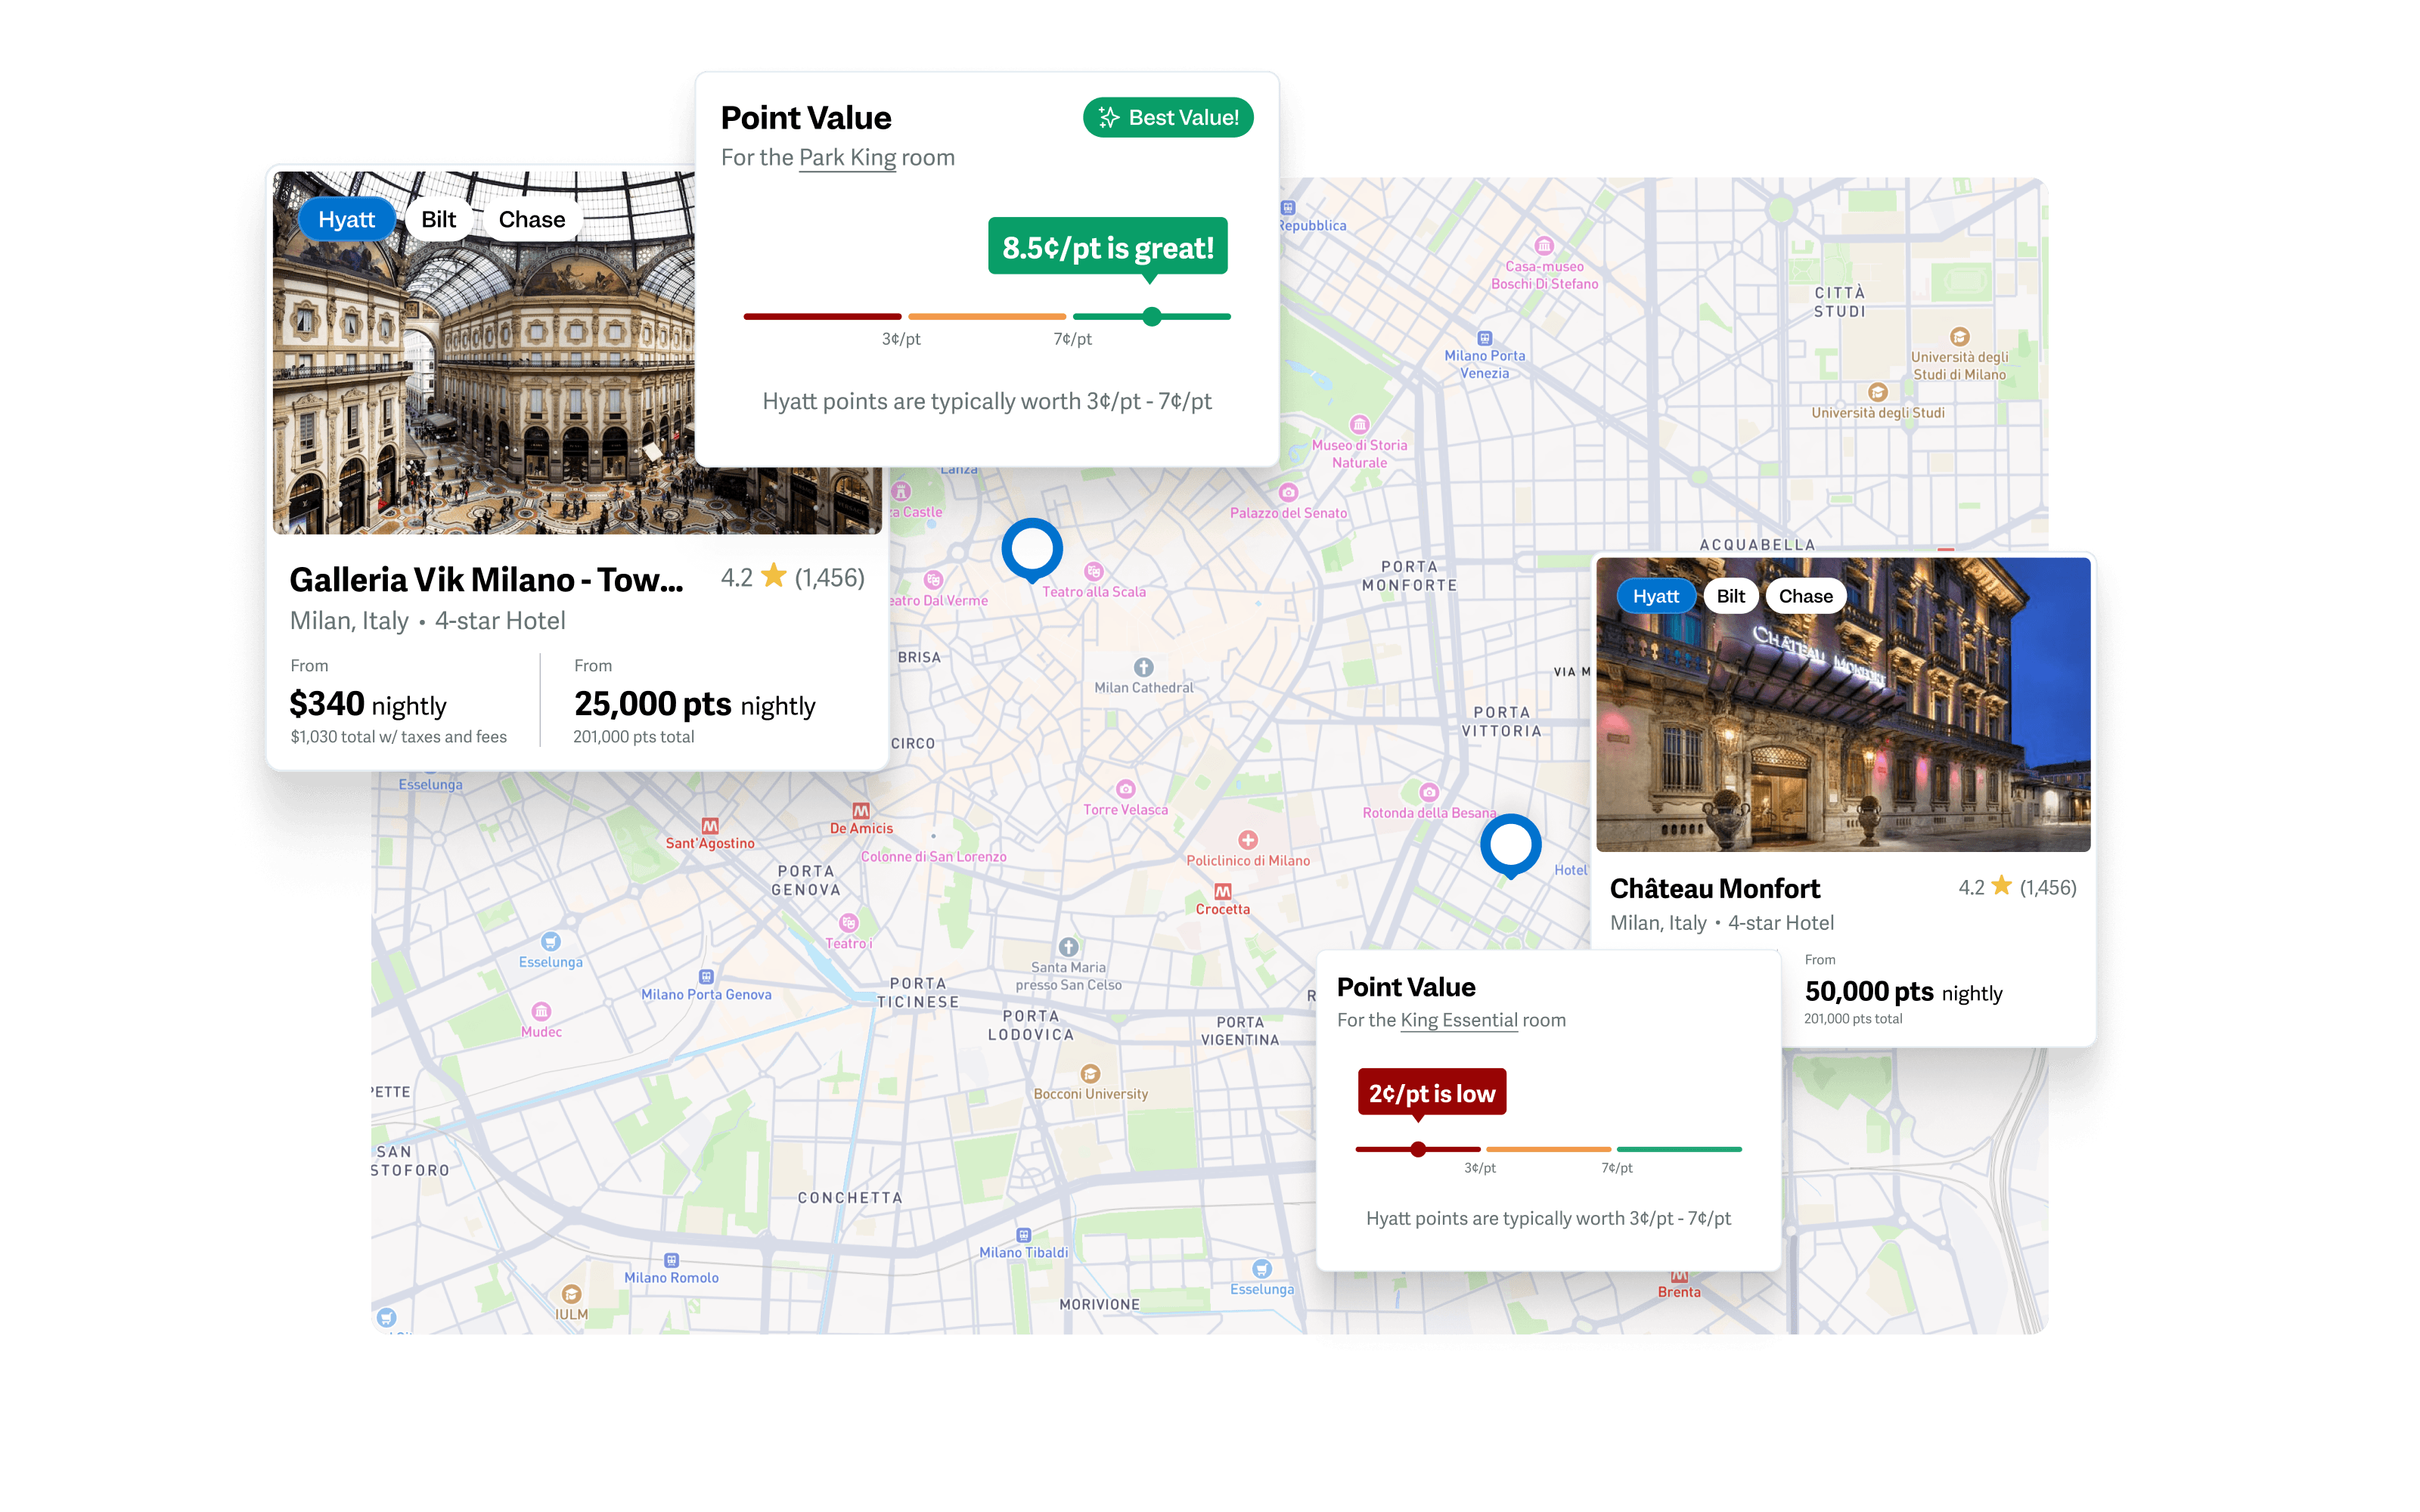2420x1512 pixels.
Task: Click the 2¢/pt is low label
Action: tap(1431, 1093)
